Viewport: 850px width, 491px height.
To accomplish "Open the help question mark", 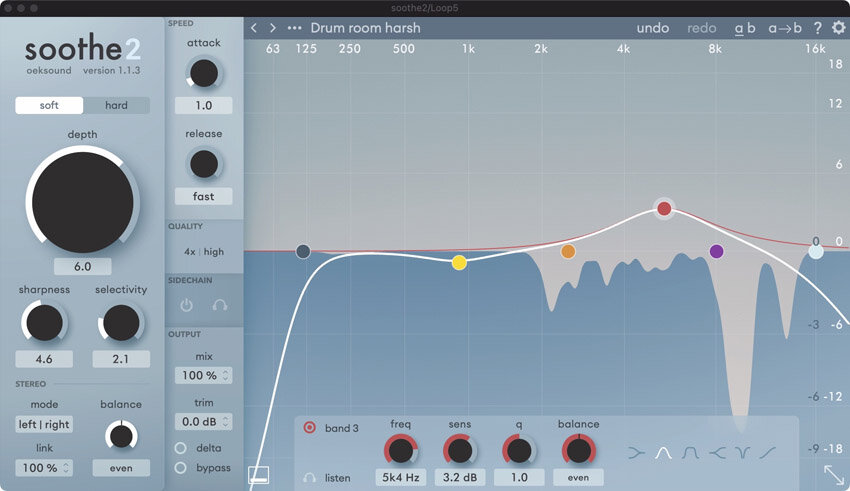I will [817, 28].
